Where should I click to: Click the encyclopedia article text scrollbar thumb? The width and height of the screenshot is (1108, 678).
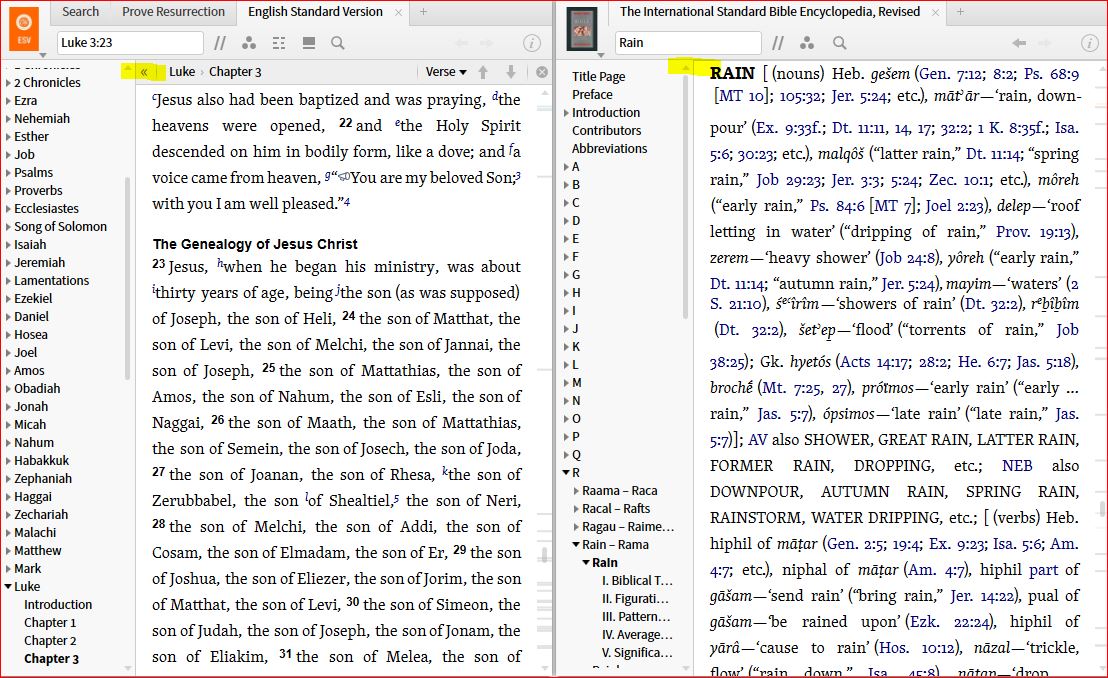1102,509
